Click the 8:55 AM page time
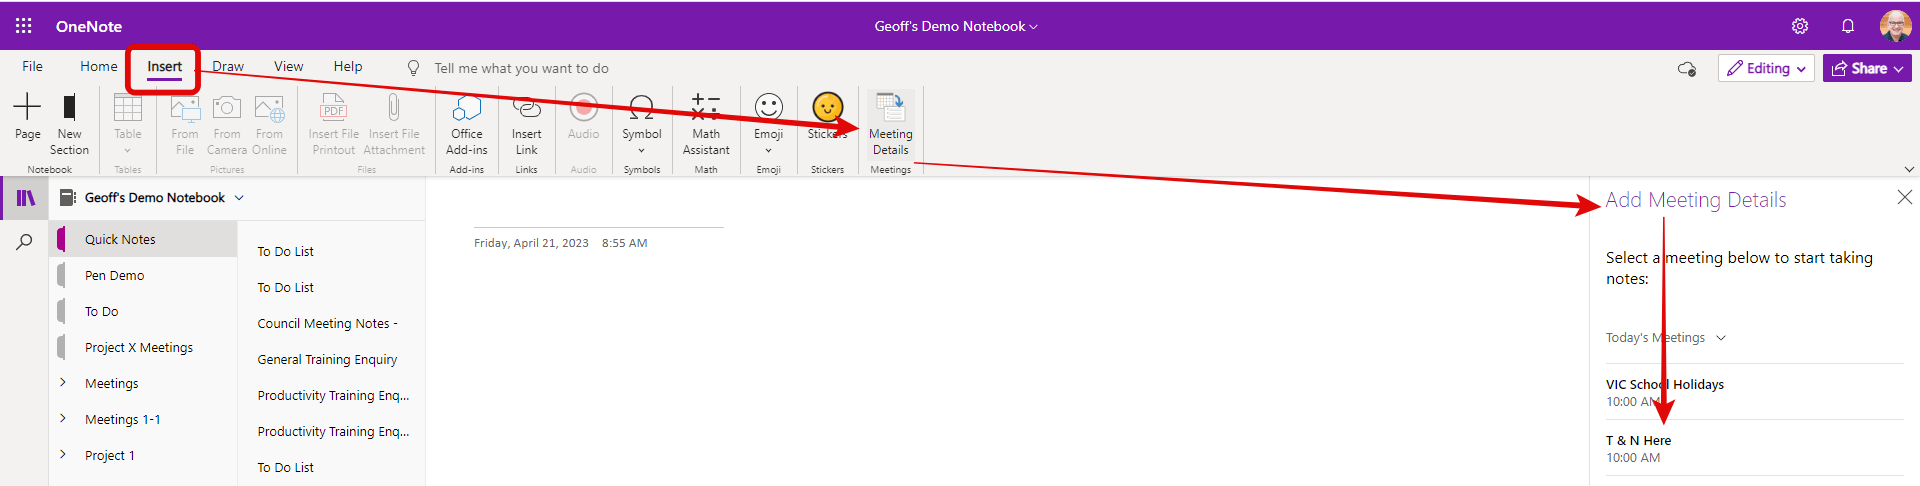Screen dimensions: 1920x486 pyautogui.click(x=624, y=243)
